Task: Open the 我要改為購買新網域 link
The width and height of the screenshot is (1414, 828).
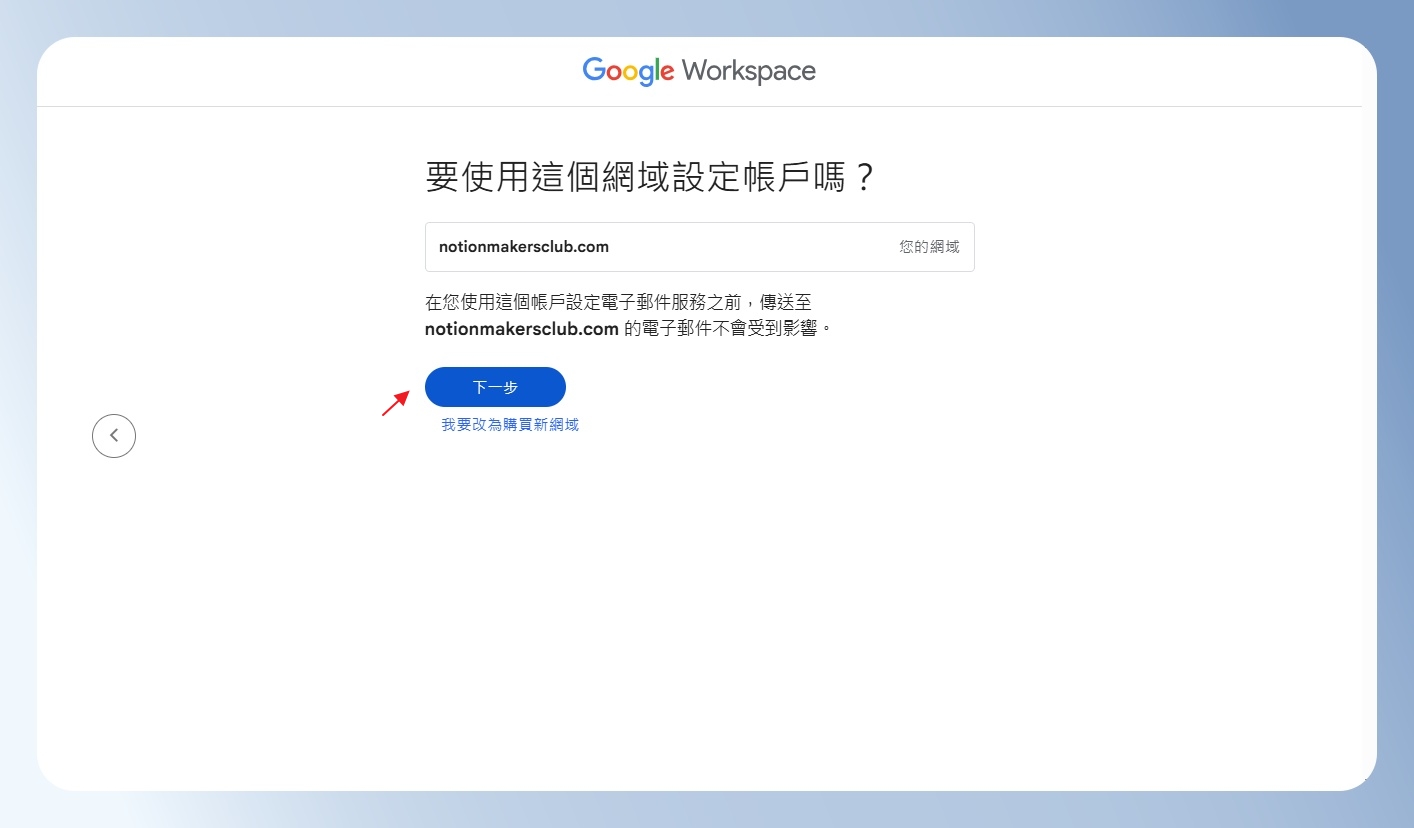Action: point(510,425)
